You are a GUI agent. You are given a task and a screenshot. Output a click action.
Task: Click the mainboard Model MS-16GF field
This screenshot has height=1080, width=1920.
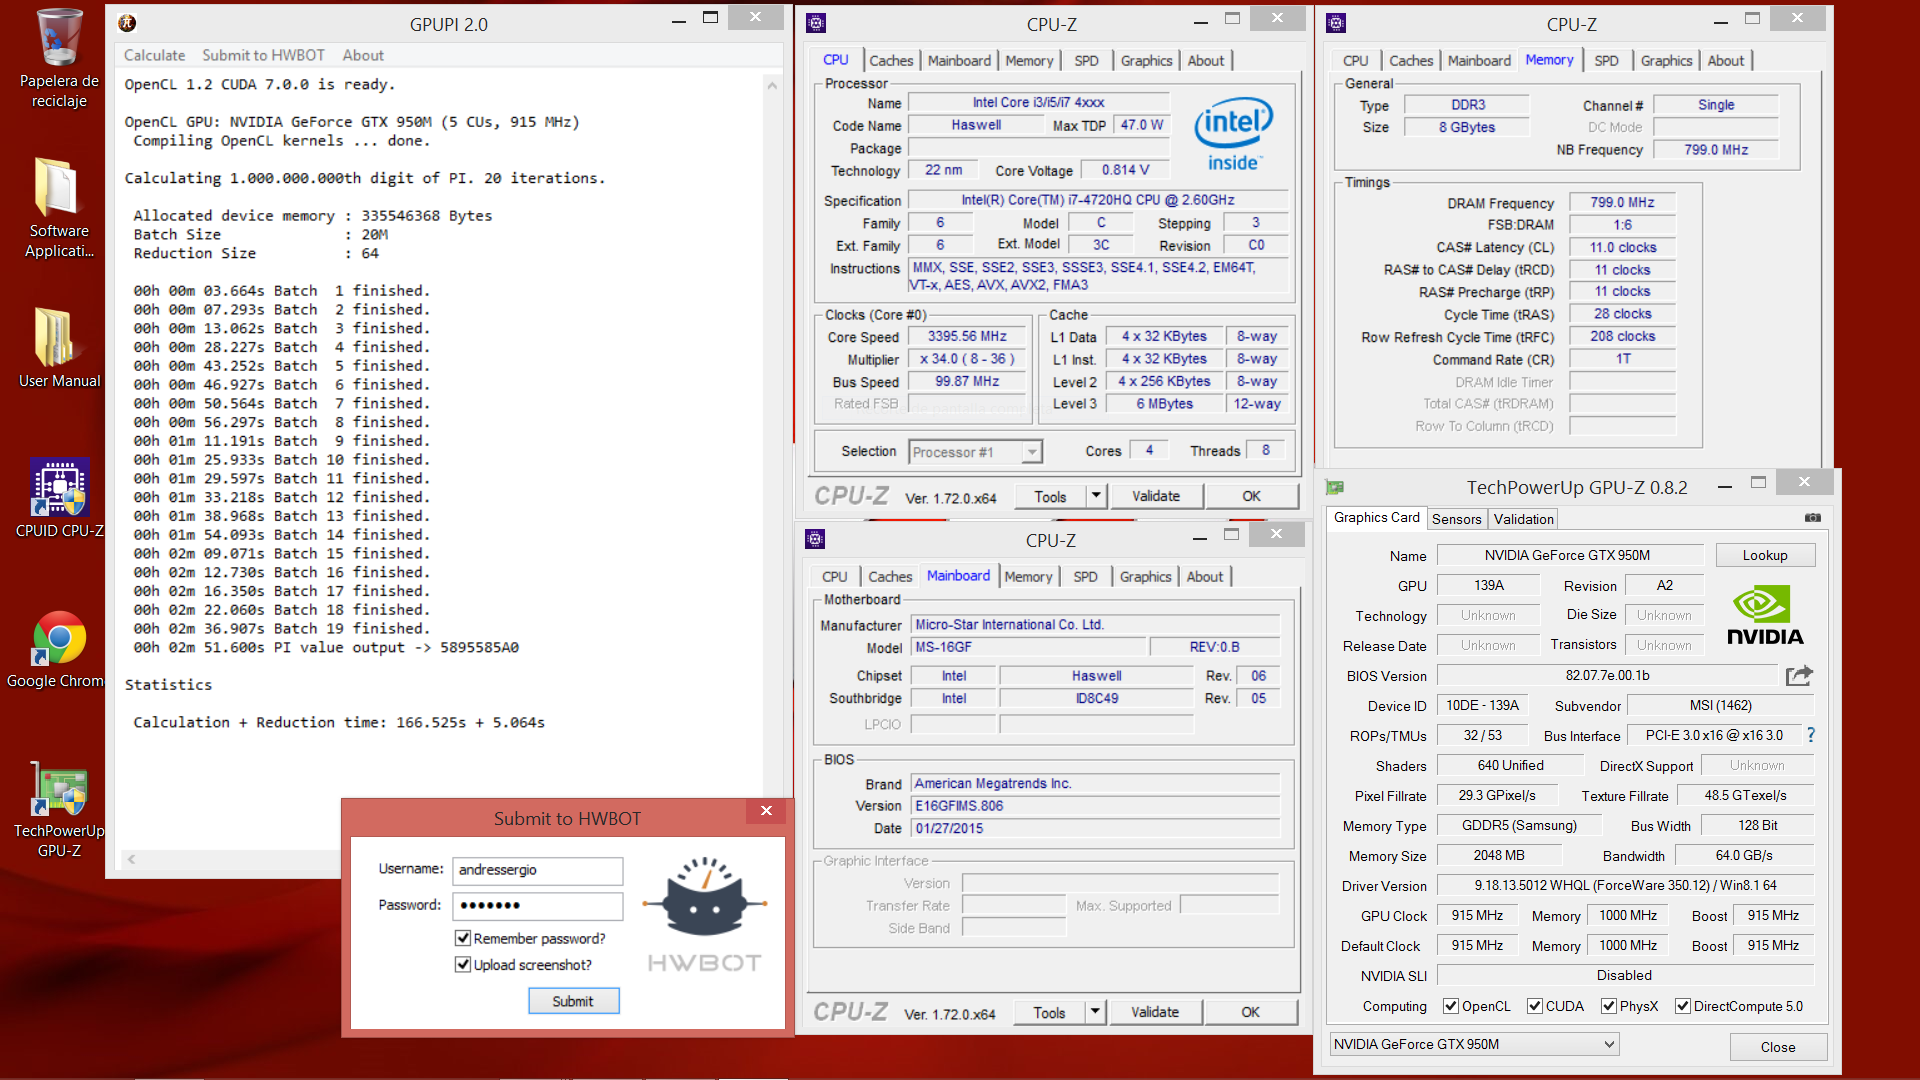[1027, 647]
